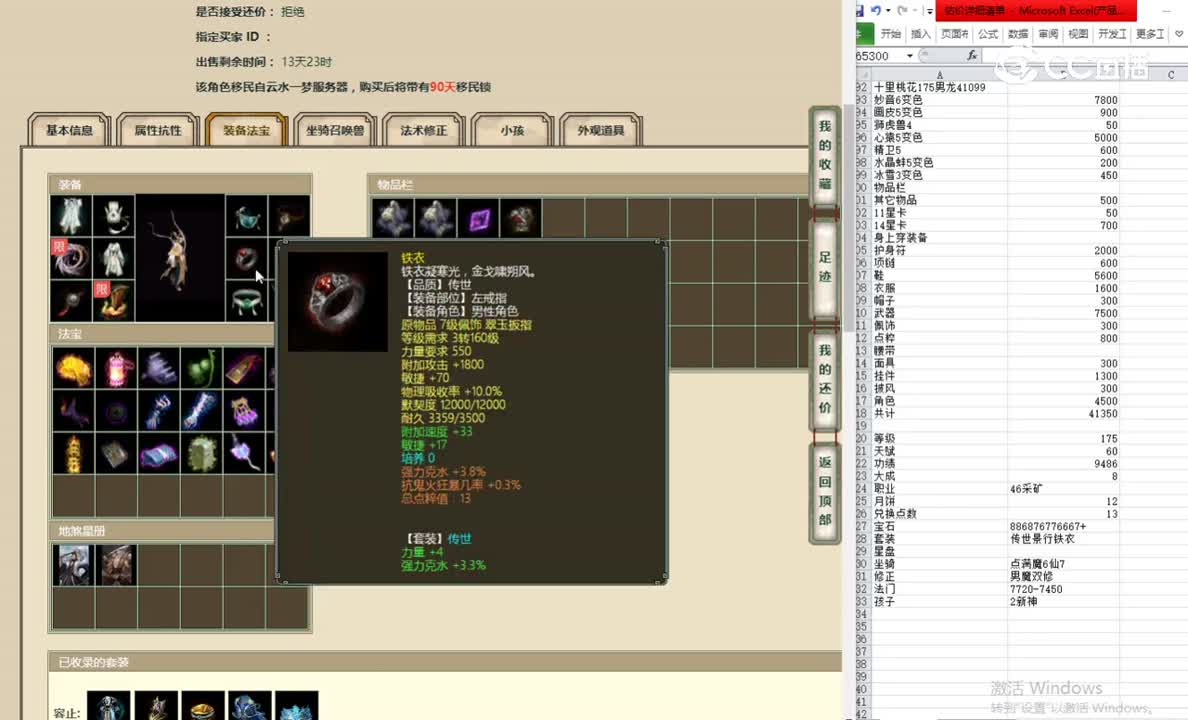1188x720 pixels.
Task: Open the Undo history dropdown arrow in Excel
Action: tap(888, 11)
